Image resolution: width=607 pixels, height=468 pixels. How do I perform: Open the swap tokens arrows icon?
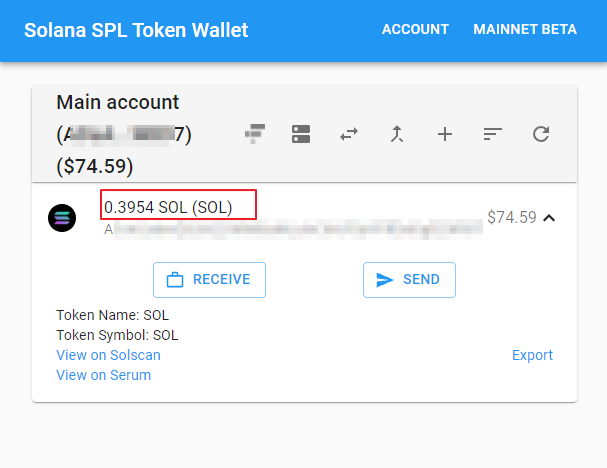(x=349, y=134)
